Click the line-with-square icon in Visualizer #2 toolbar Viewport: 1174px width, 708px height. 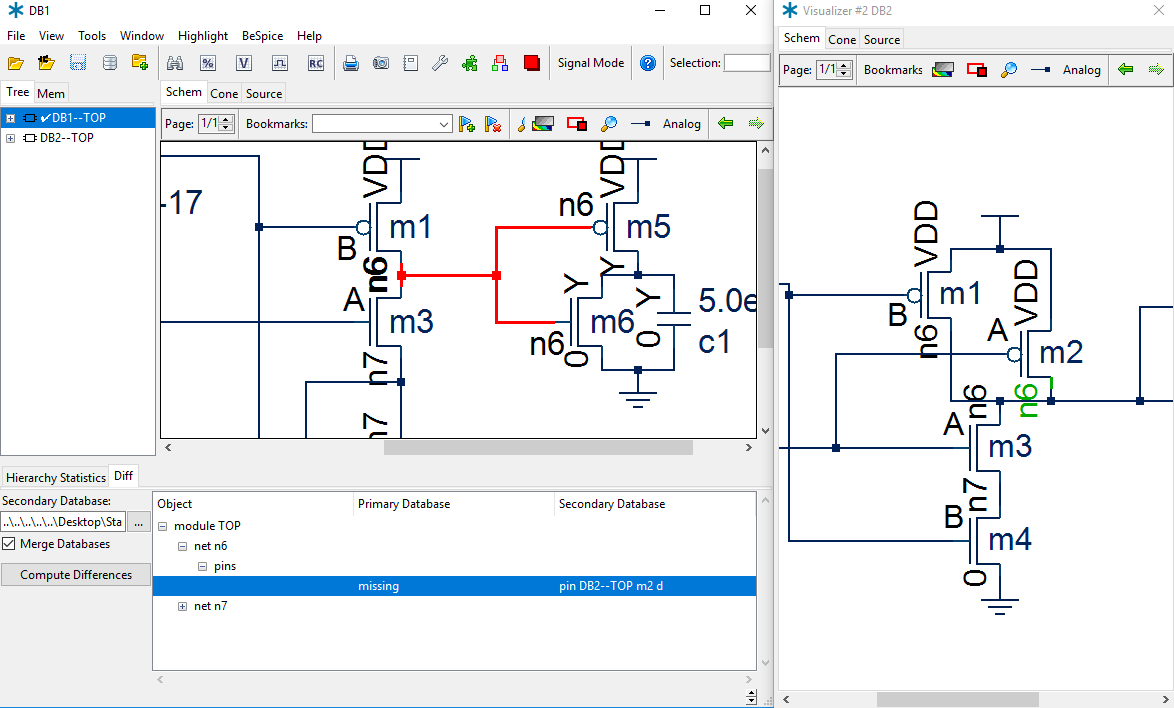point(1041,70)
